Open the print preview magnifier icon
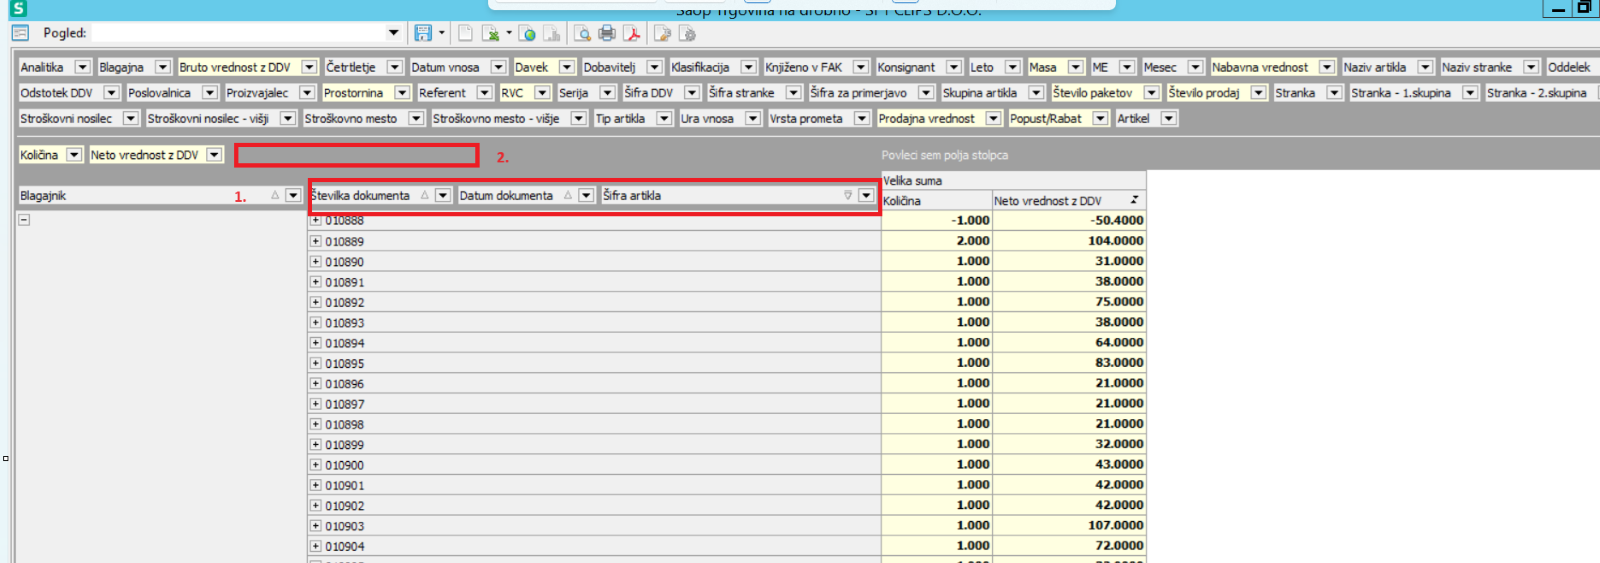 [582, 33]
